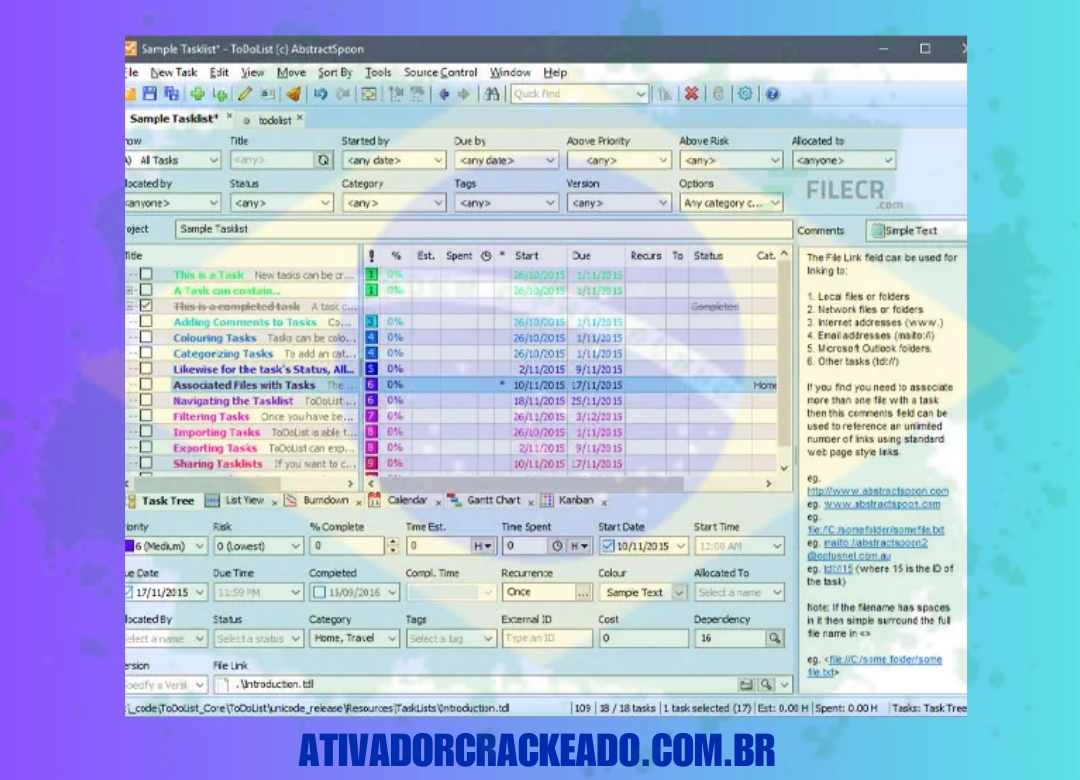Click in the External ID field

coord(547,638)
